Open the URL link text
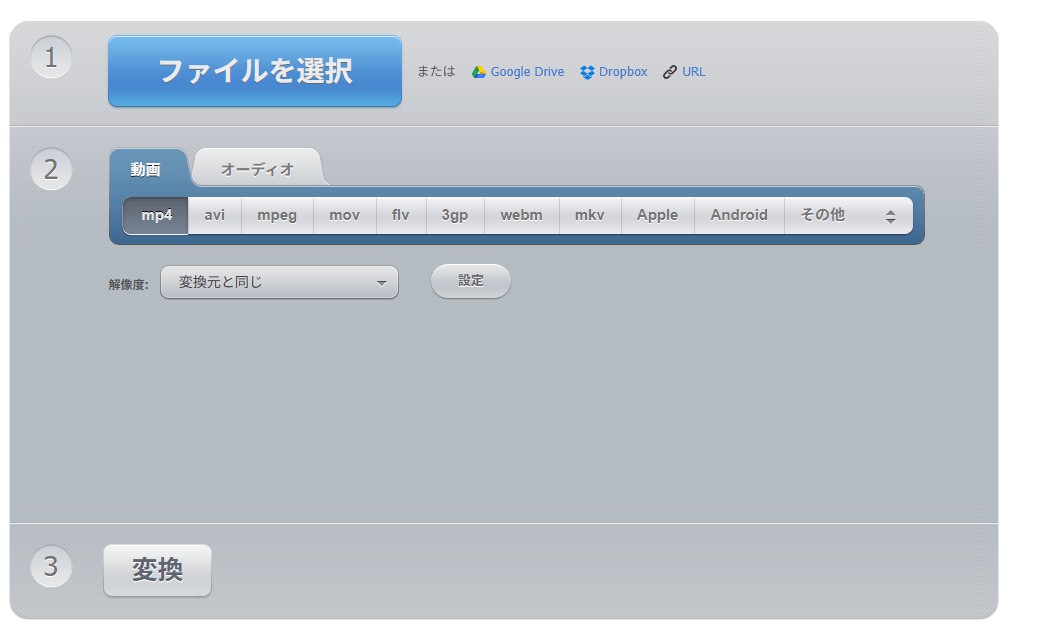Image resolution: width=1058 pixels, height=641 pixels. pos(694,72)
